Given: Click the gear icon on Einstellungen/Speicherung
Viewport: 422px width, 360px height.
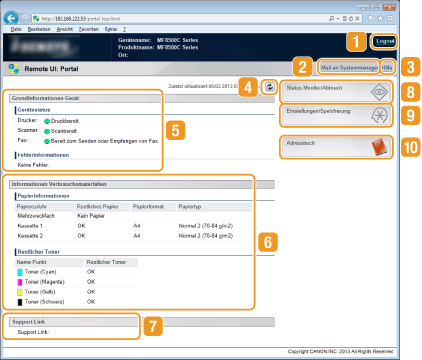Looking at the screenshot, I should point(379,115).
